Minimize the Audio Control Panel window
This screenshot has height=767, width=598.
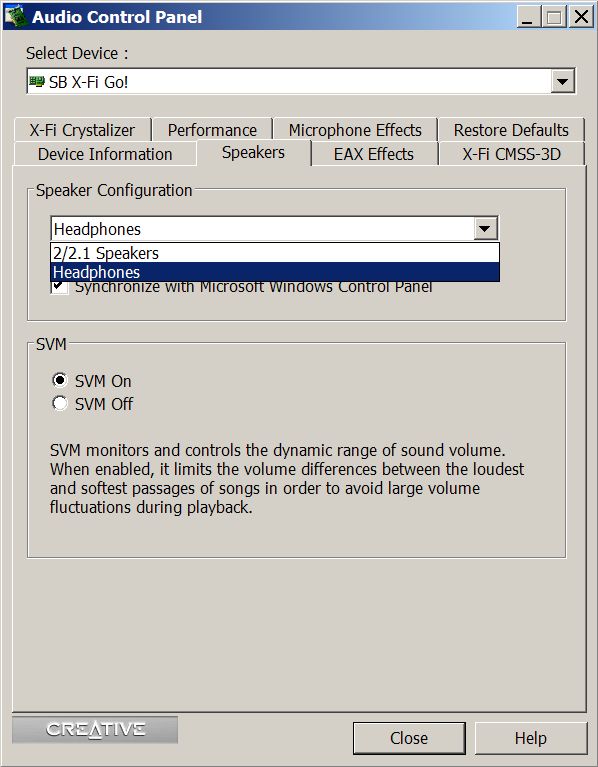click(x=528, y=17)
